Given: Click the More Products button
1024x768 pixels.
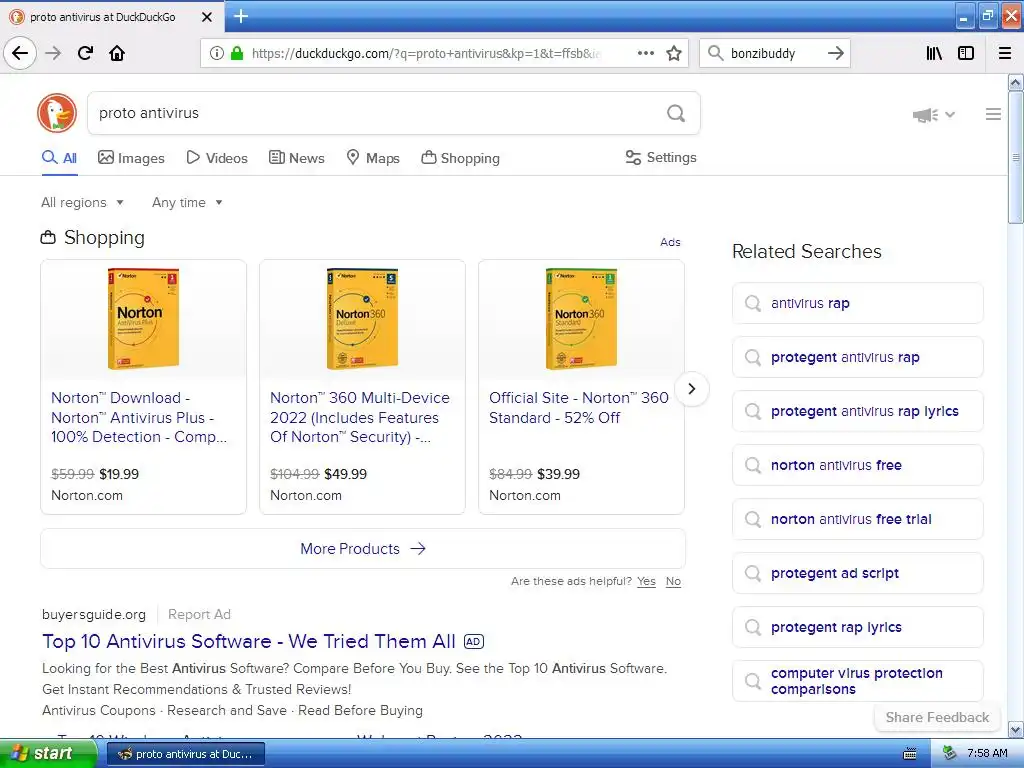Looking at the screenshot, I should tap(363, 549).
